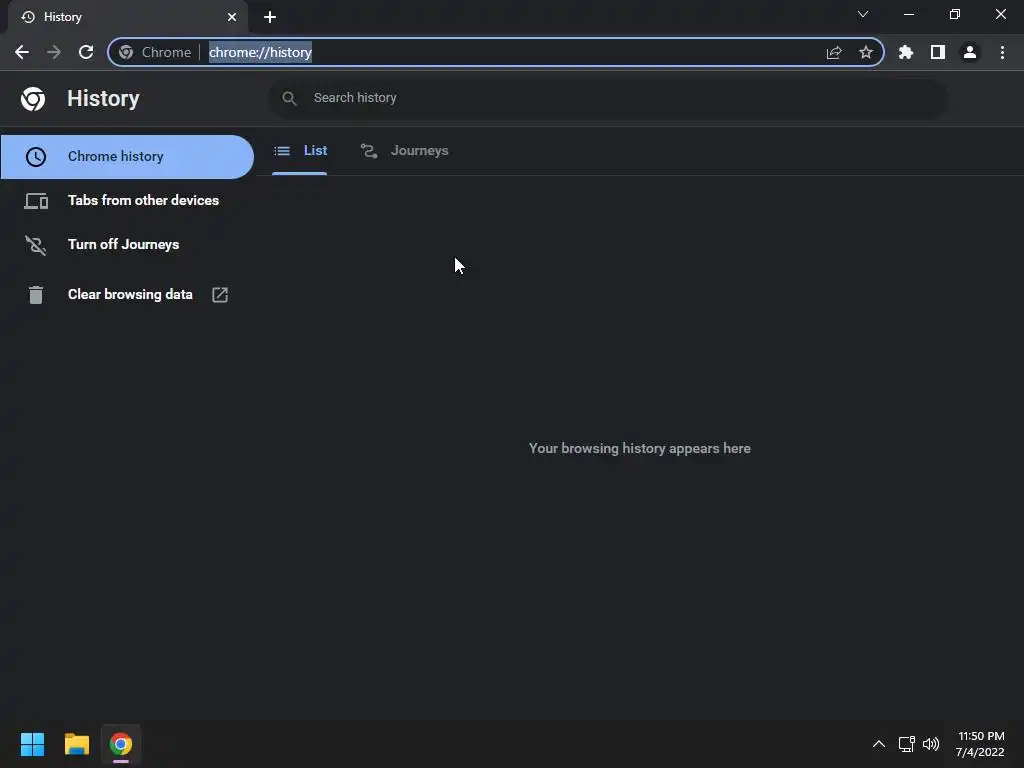Click the Chrome logo next to History
Image resolution: width=1024 pixels, height=768 pixels.
pos(33,99)
